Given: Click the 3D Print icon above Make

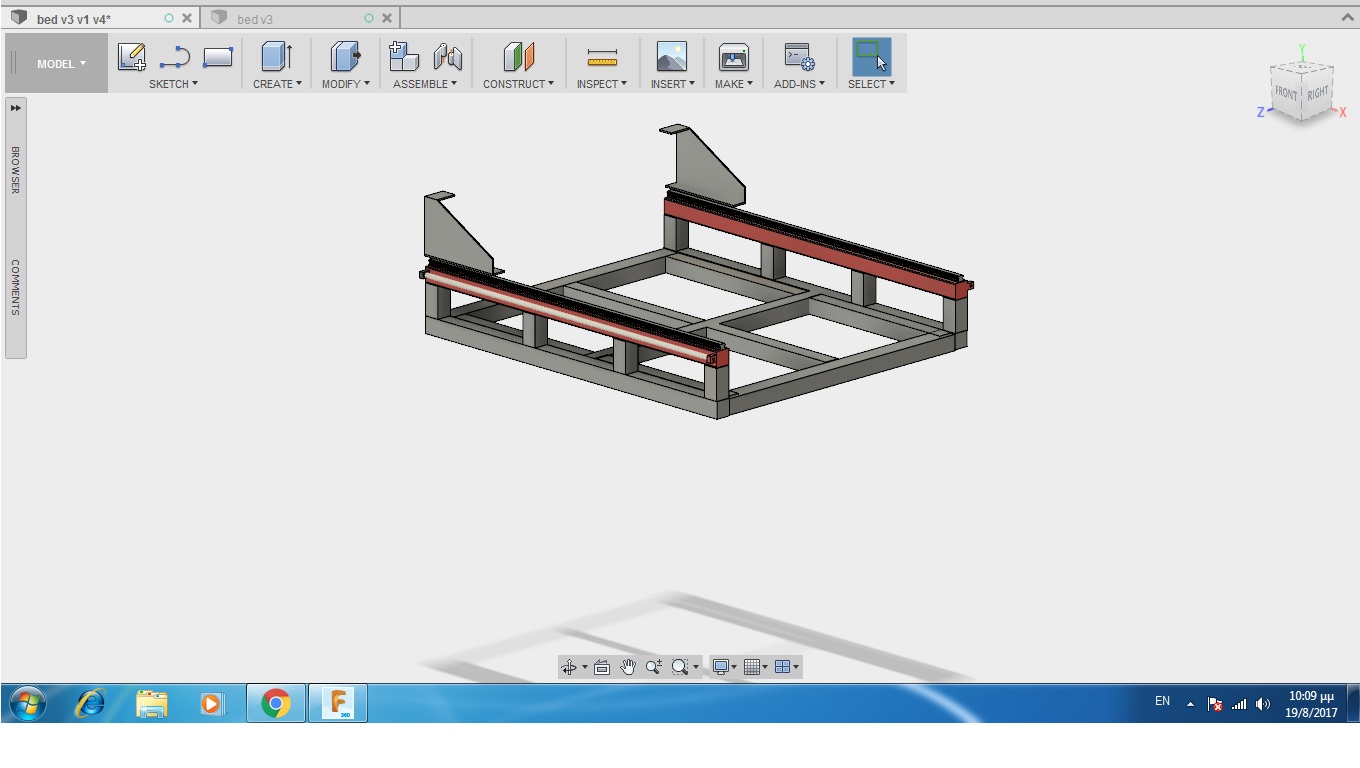Looking at the screenshot, I should click(x=733, y=57).
